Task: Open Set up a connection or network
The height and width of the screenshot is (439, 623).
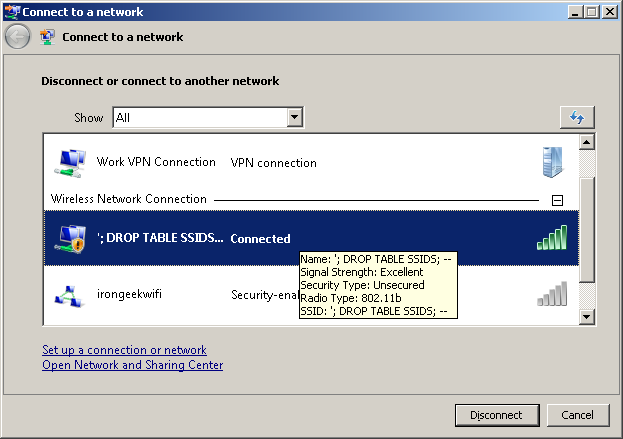Action: [x=124, y=350]
